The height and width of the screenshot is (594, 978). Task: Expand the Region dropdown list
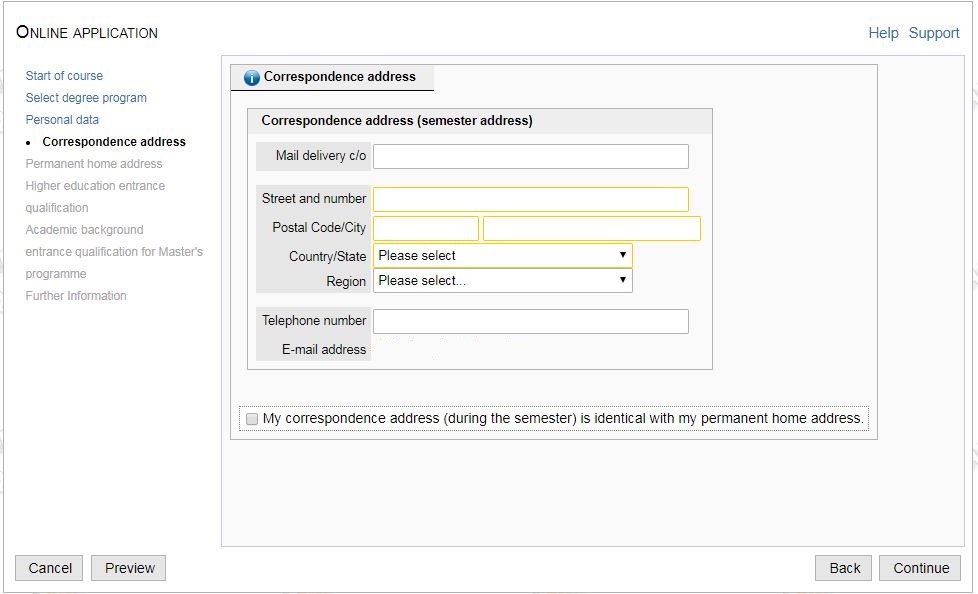502,281
